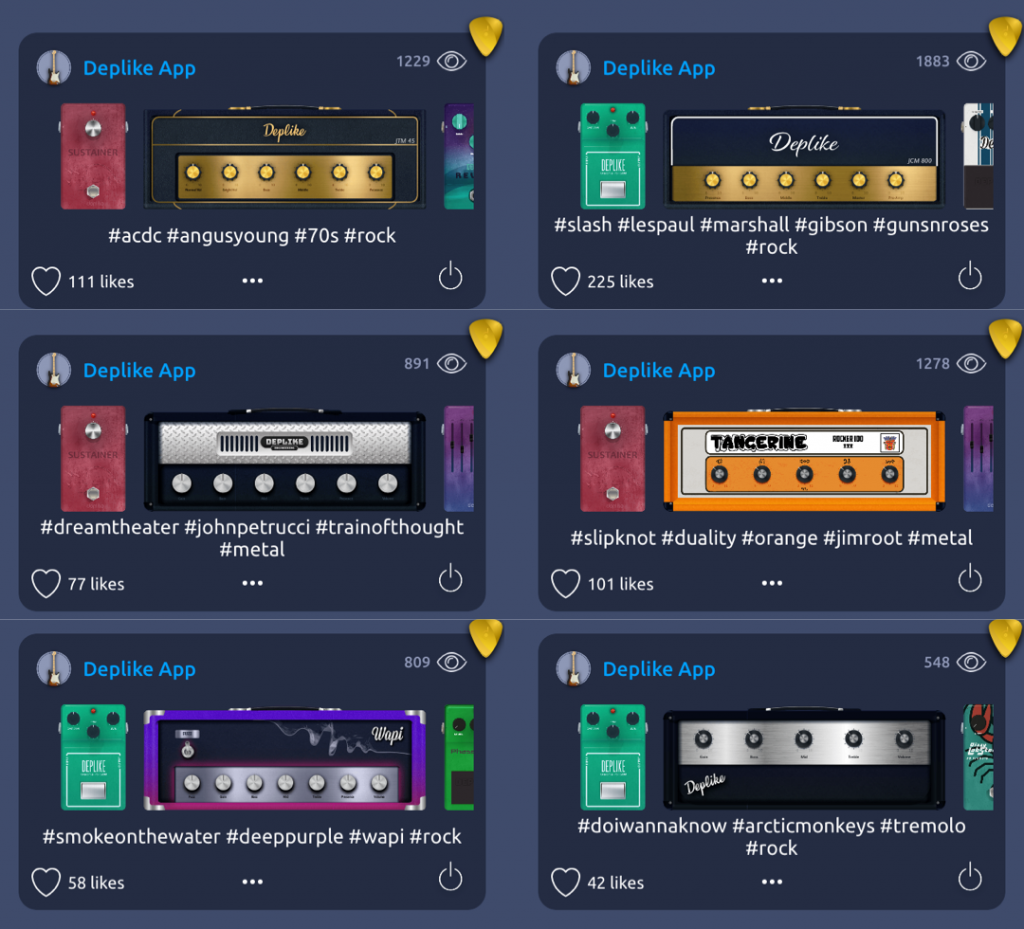Click eye views icon next to 1883
Screen dimensions: 1024x929
[971, 61]
